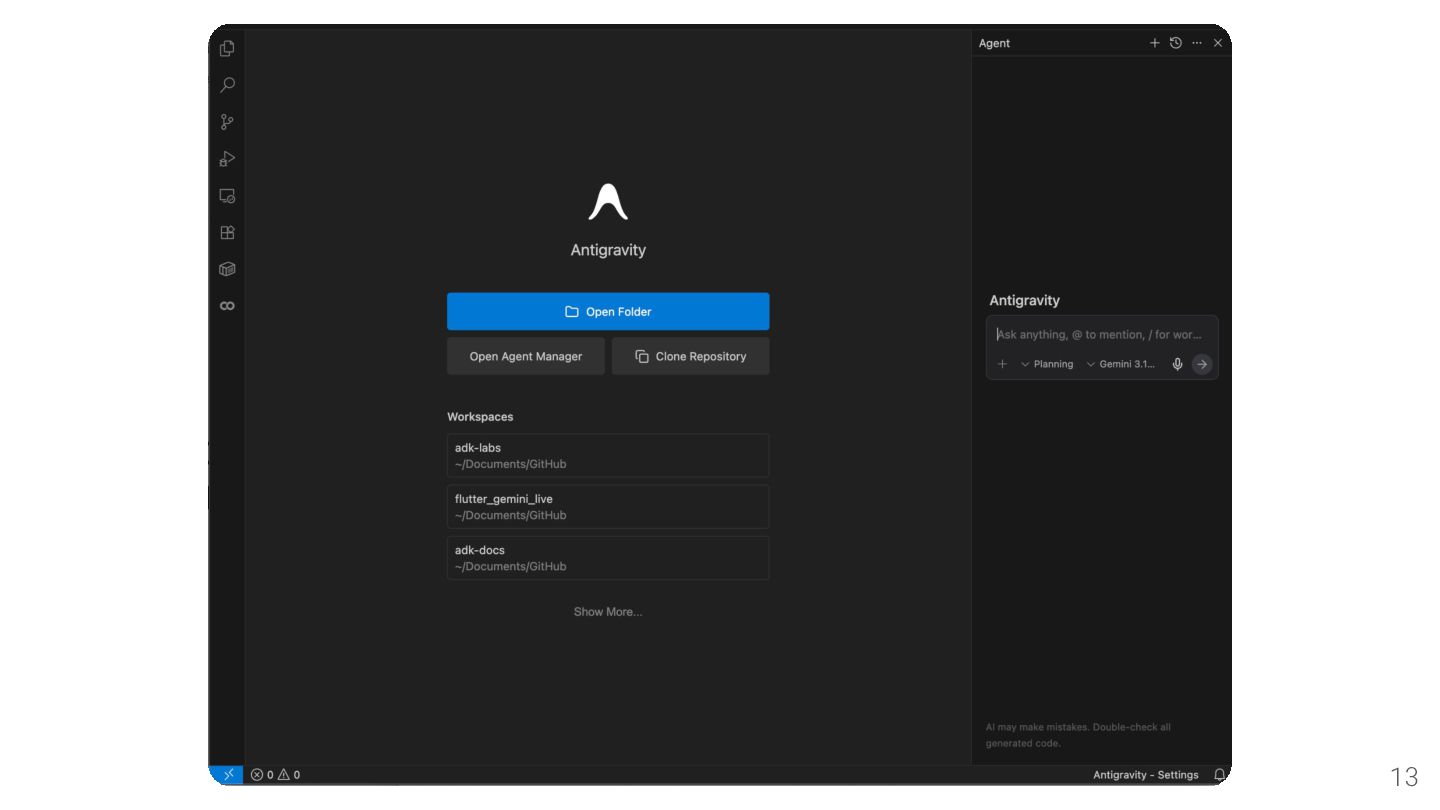Screen dimensions: 1440x810
Task: Click Show More workspaces link
Action: coord(608,612)
